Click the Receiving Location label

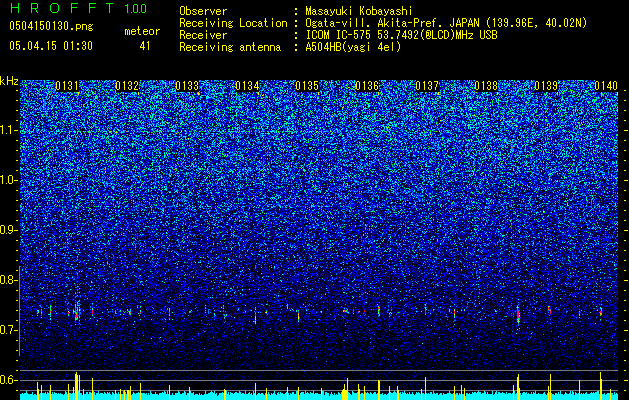233,23
